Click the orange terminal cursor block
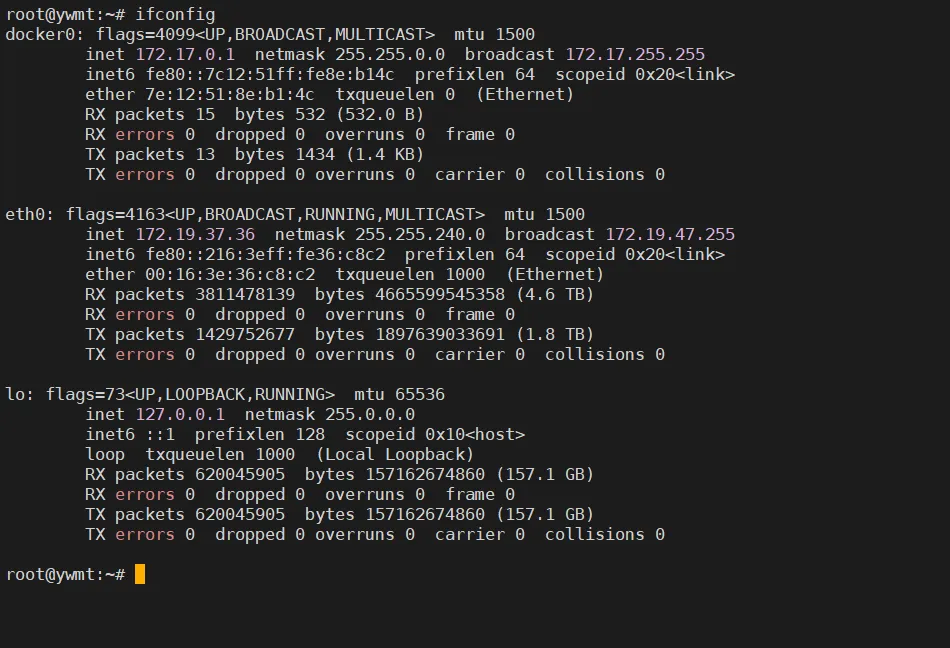 (140, 574)
